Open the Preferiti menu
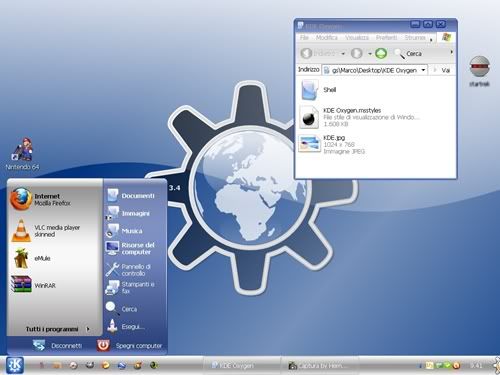This screenshot has height=375, width=500. [x=387, y=38]
